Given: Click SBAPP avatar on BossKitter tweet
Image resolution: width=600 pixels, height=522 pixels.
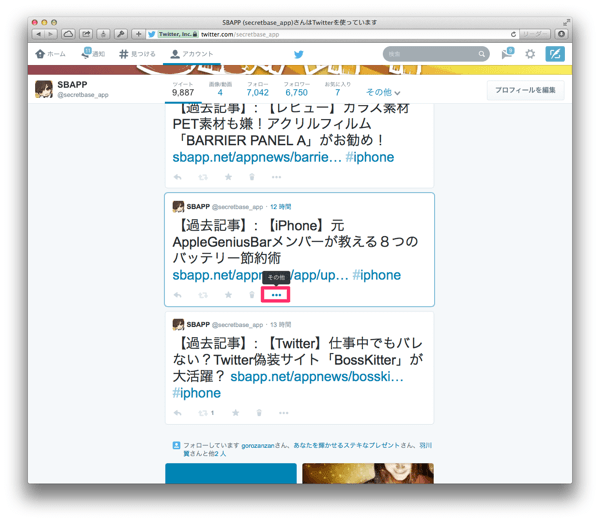Looking at the screenshot, I should (x=178, y=325).
